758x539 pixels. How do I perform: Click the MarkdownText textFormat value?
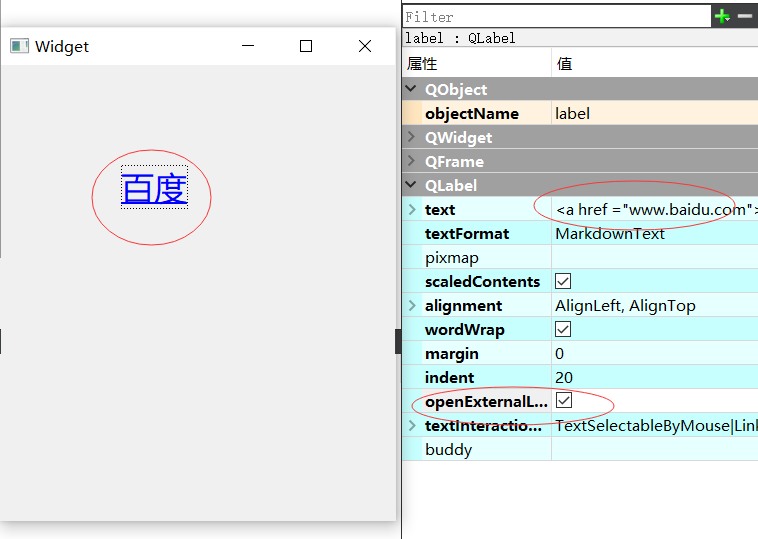pyautogui.click(x=610, y=233)
